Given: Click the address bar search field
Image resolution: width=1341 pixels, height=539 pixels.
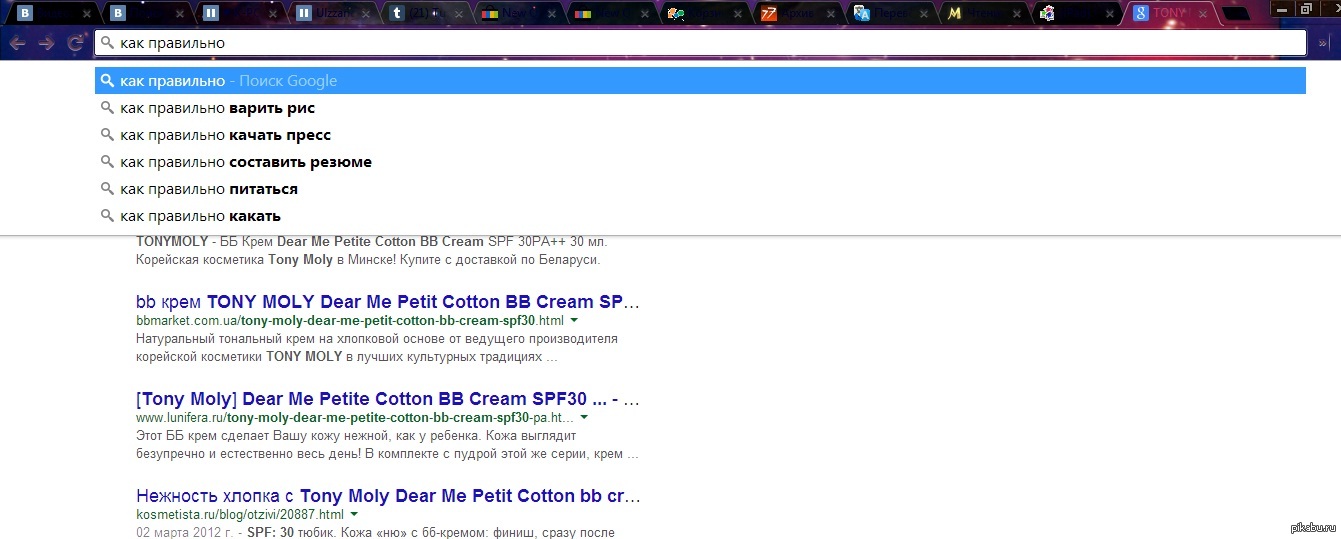Looking at the screenshot, I should (x=700, y=43).
